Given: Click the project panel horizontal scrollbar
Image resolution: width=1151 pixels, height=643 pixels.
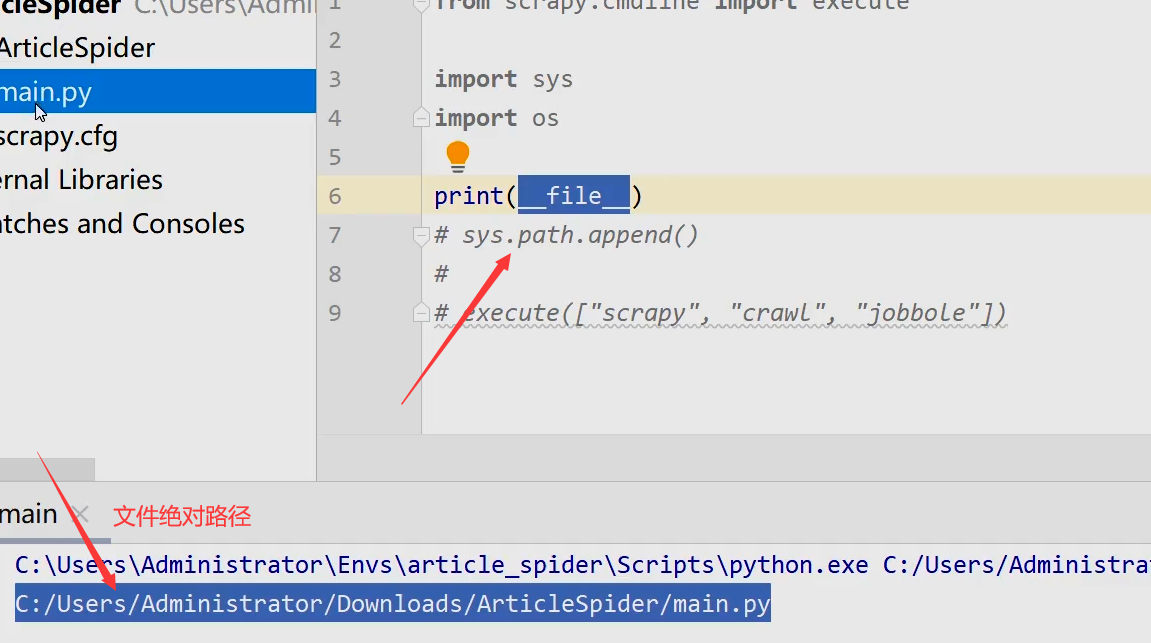Looking at the screenshot, I should tap(47, 469).
